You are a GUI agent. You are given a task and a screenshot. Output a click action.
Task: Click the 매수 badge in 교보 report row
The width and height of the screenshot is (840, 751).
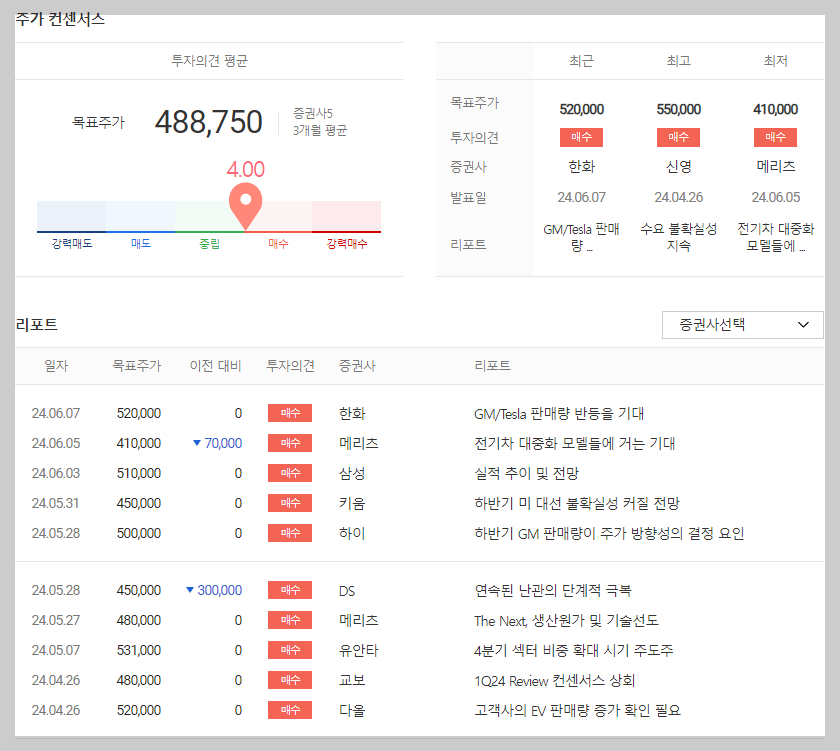(x=290, y=680)
